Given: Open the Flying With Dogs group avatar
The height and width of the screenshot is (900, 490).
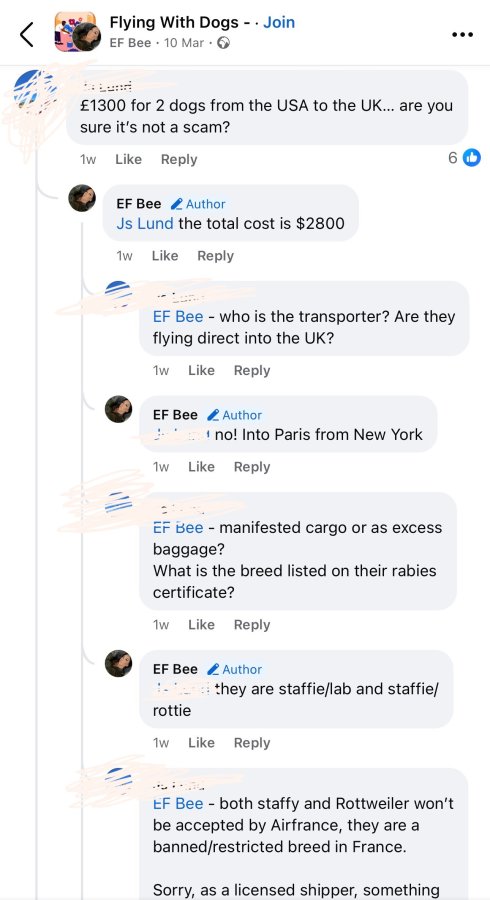Looking at the screenshot, I should click(x=75, y=30).
